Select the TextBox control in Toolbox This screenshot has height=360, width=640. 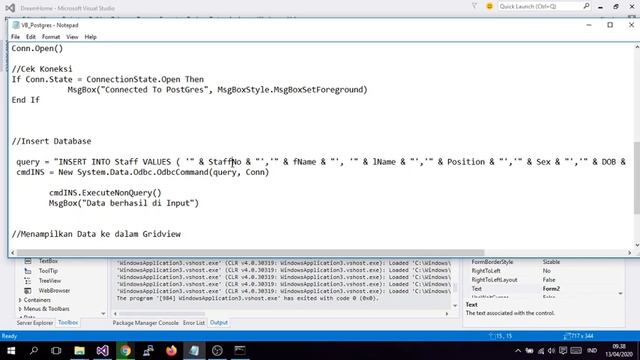48,261
